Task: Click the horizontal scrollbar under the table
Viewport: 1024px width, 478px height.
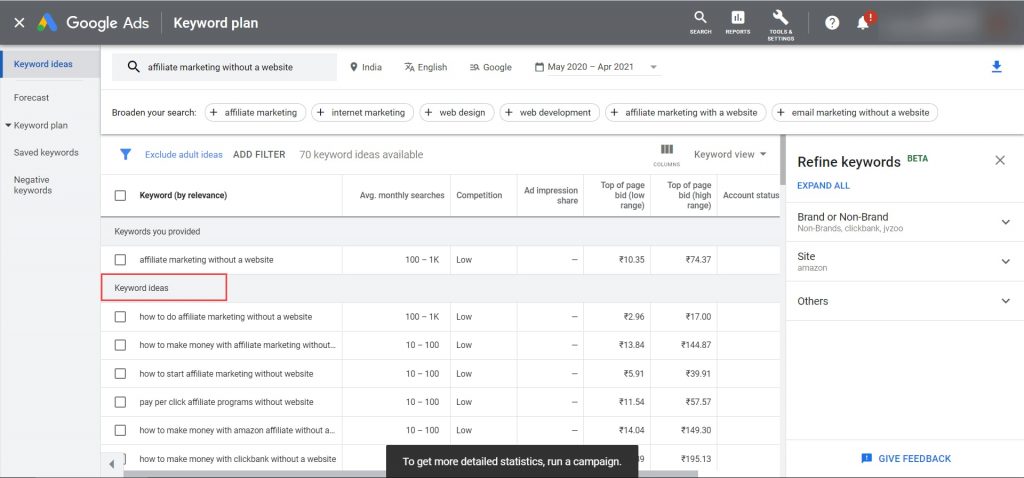Action: (x=410, y=473)
